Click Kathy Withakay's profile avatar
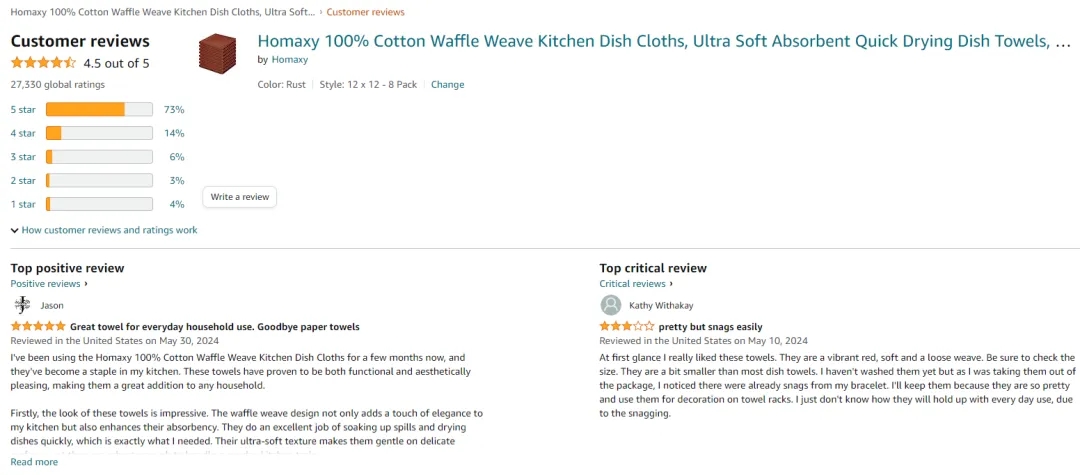The height and width of the screenshot is (475, 1080). (610, 305)
